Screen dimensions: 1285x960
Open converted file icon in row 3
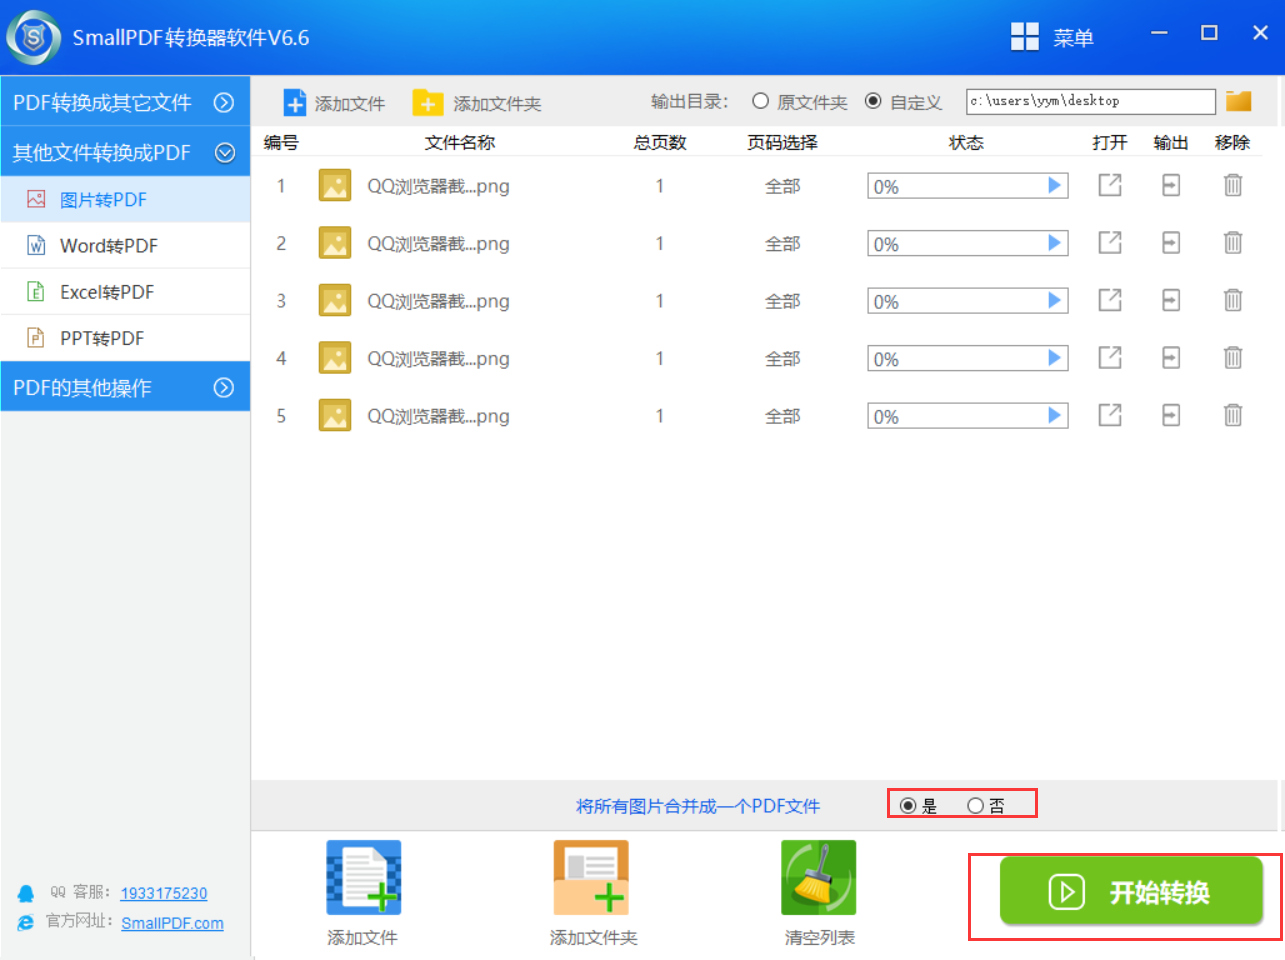point(1110,300)
